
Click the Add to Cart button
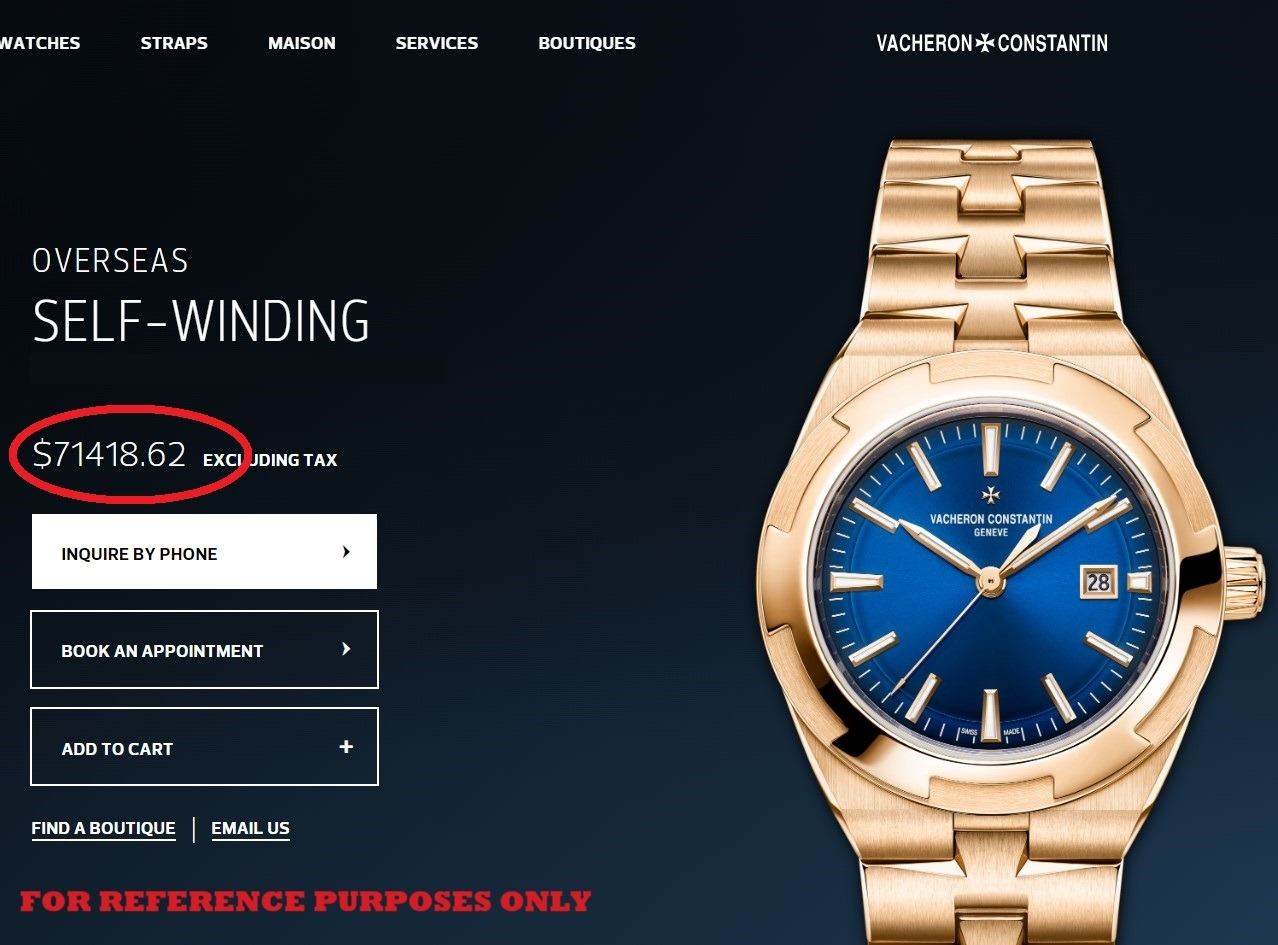204,747
